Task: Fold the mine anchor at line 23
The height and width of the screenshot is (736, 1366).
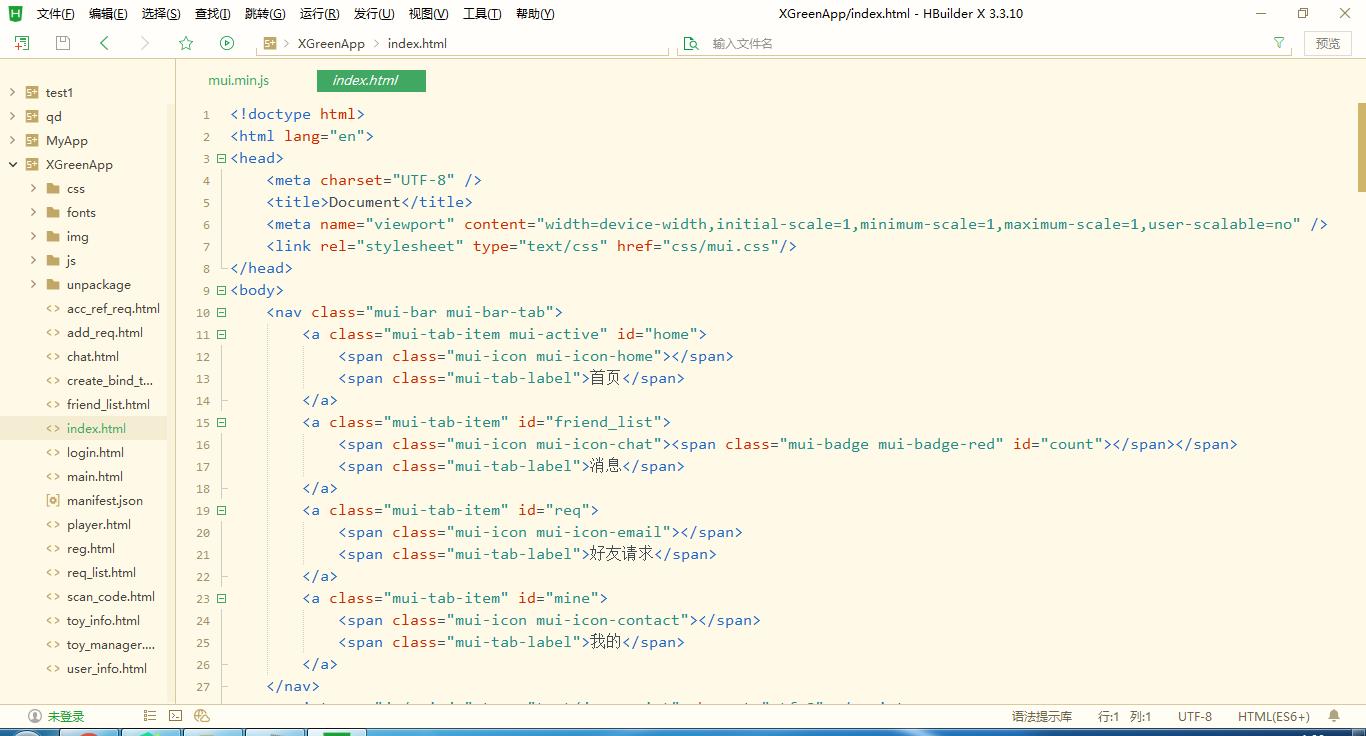Action: [221, 598]
